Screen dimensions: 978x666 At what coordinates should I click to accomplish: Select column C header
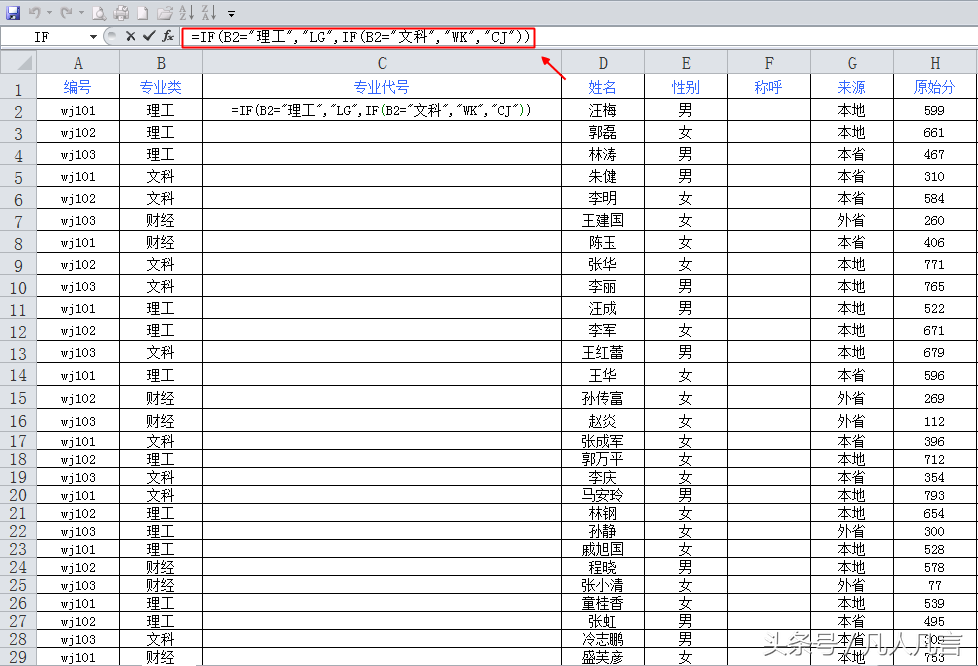pyautogui.click(x=382, y=62)
